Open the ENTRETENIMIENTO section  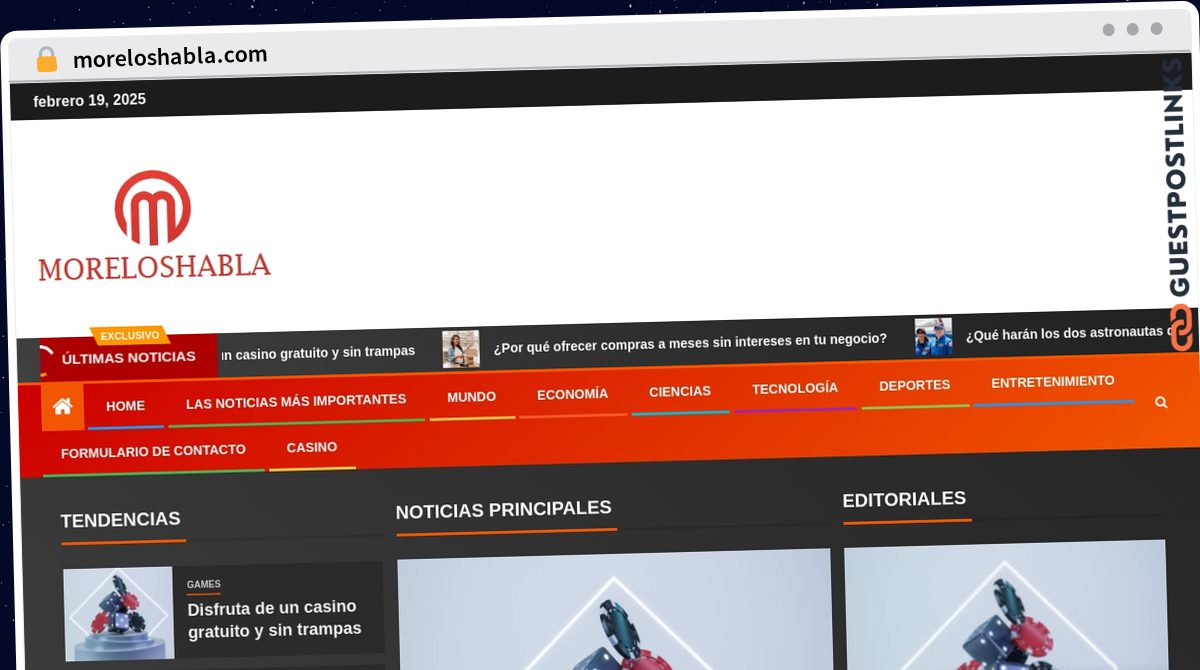pos(1053,381)
